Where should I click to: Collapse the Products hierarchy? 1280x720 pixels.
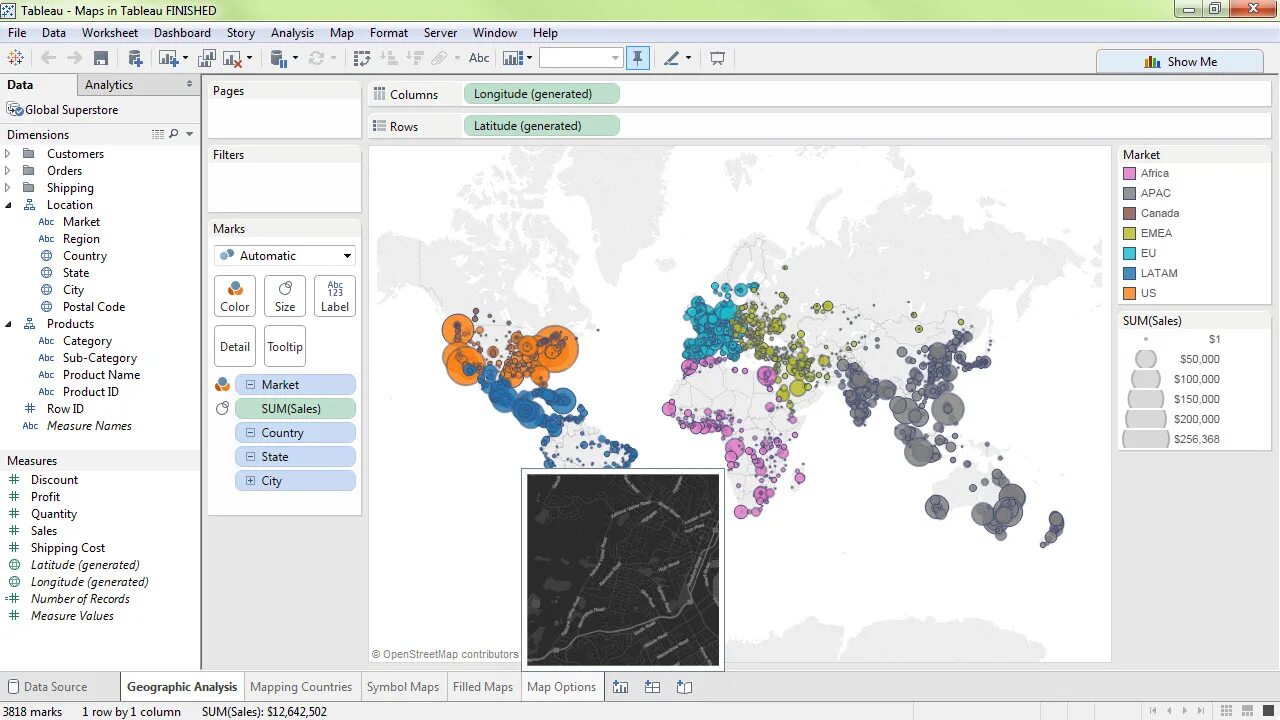pyautogui.click(x=8, y=324)
